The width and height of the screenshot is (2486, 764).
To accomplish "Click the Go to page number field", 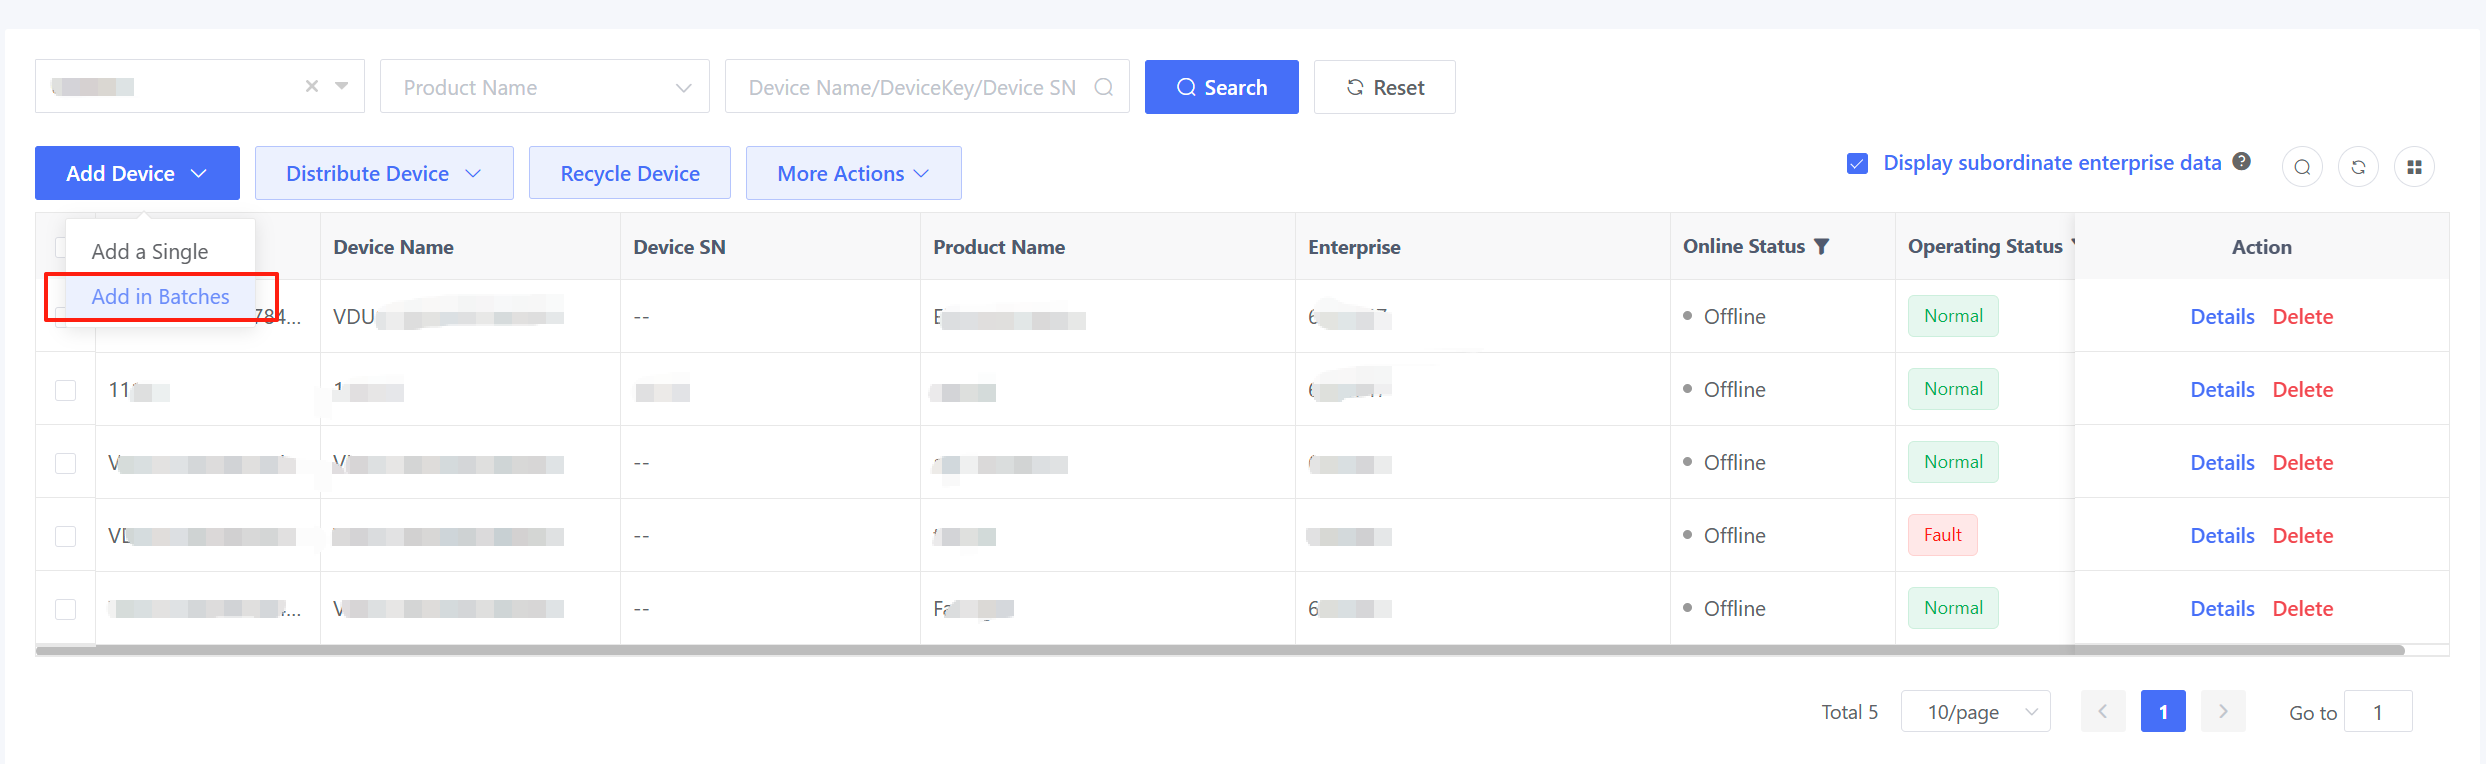I will coord(2377,712).
